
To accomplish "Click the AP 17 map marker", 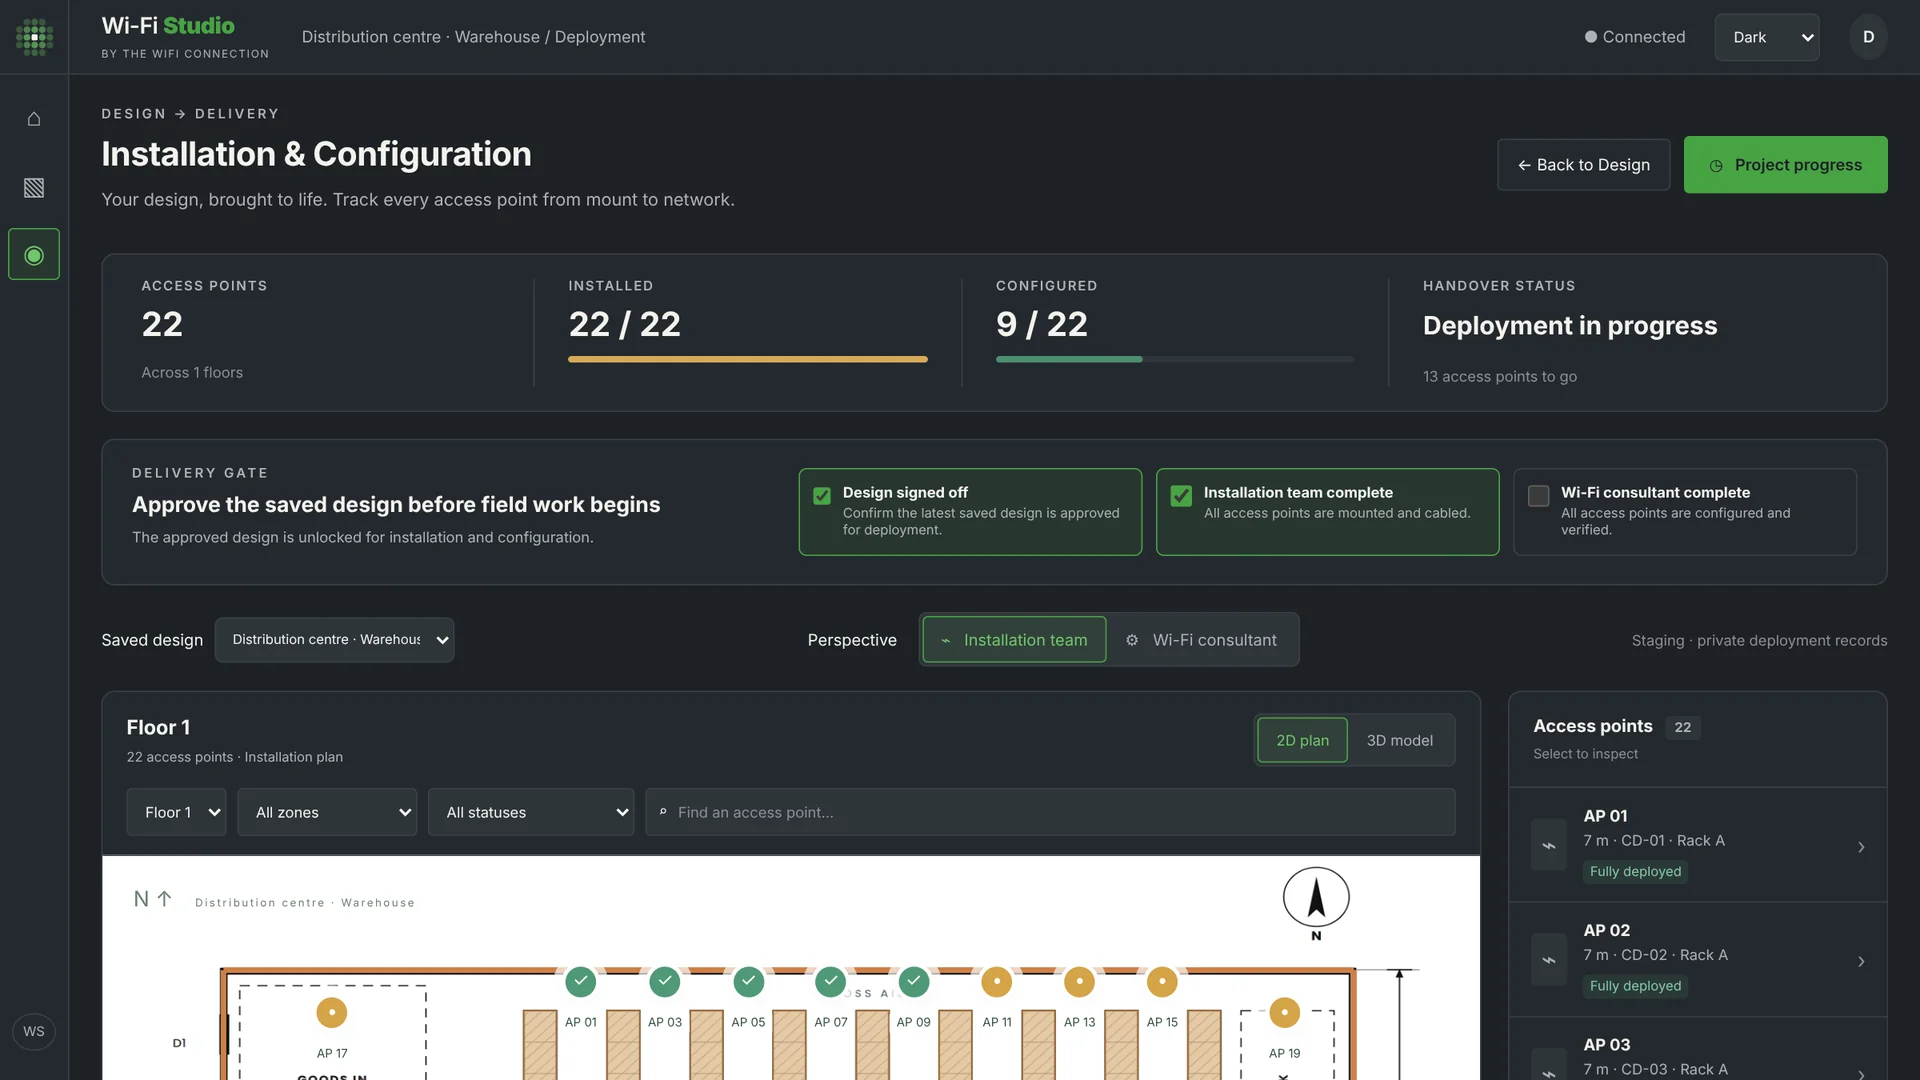I will click(332, 1012).
